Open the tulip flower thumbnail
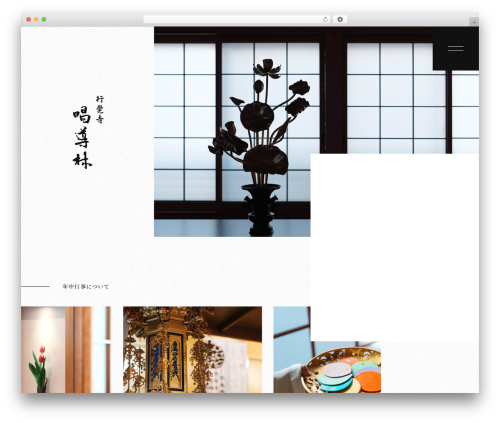The width and height of the screenshot is (500, 423). click(66, 350)
